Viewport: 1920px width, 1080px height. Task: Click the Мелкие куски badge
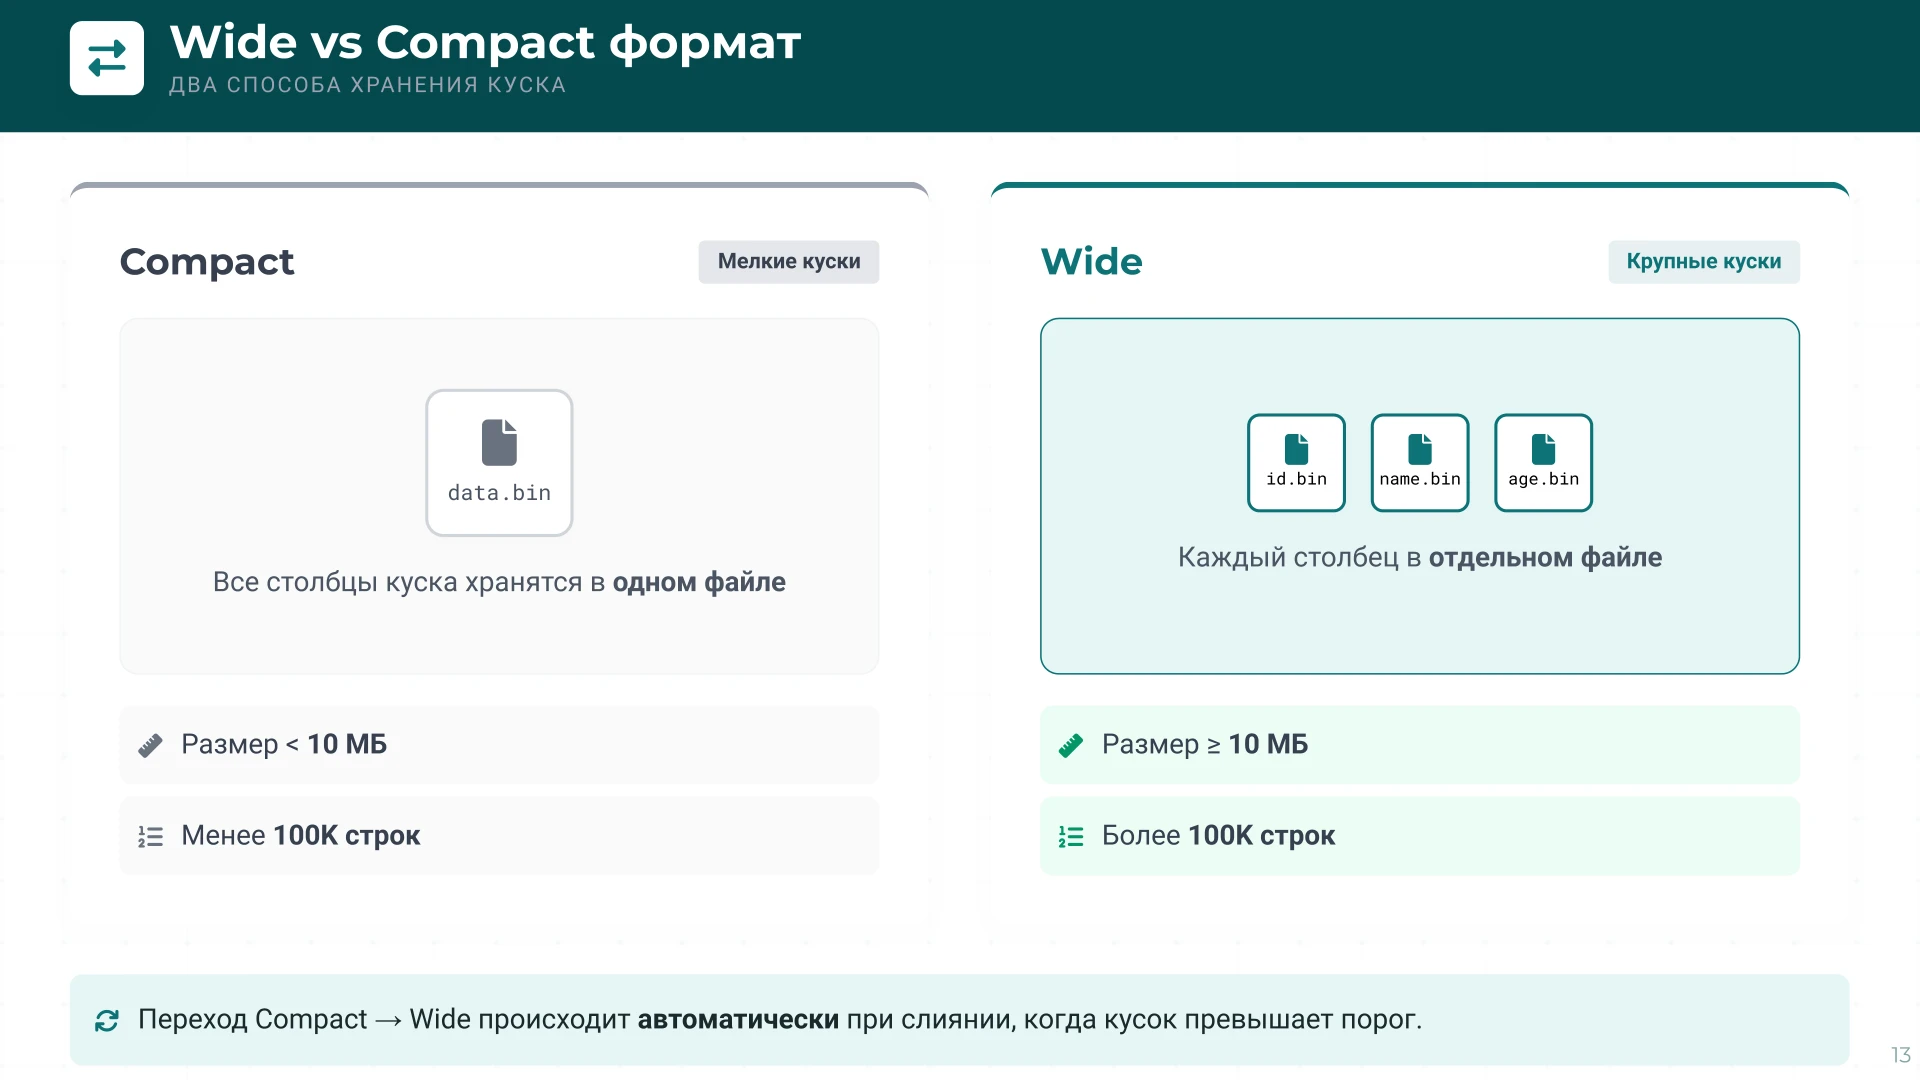coord(789,262)
